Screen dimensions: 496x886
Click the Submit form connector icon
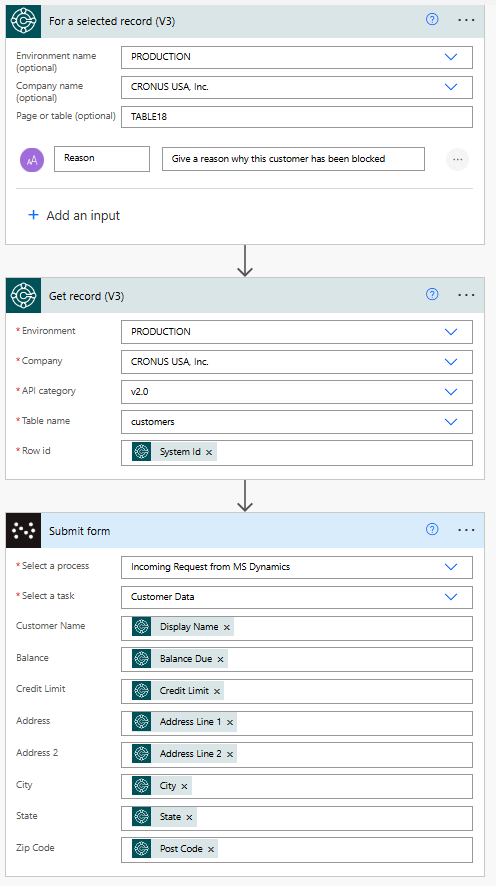pyautogui.click(x=24, y=531)
